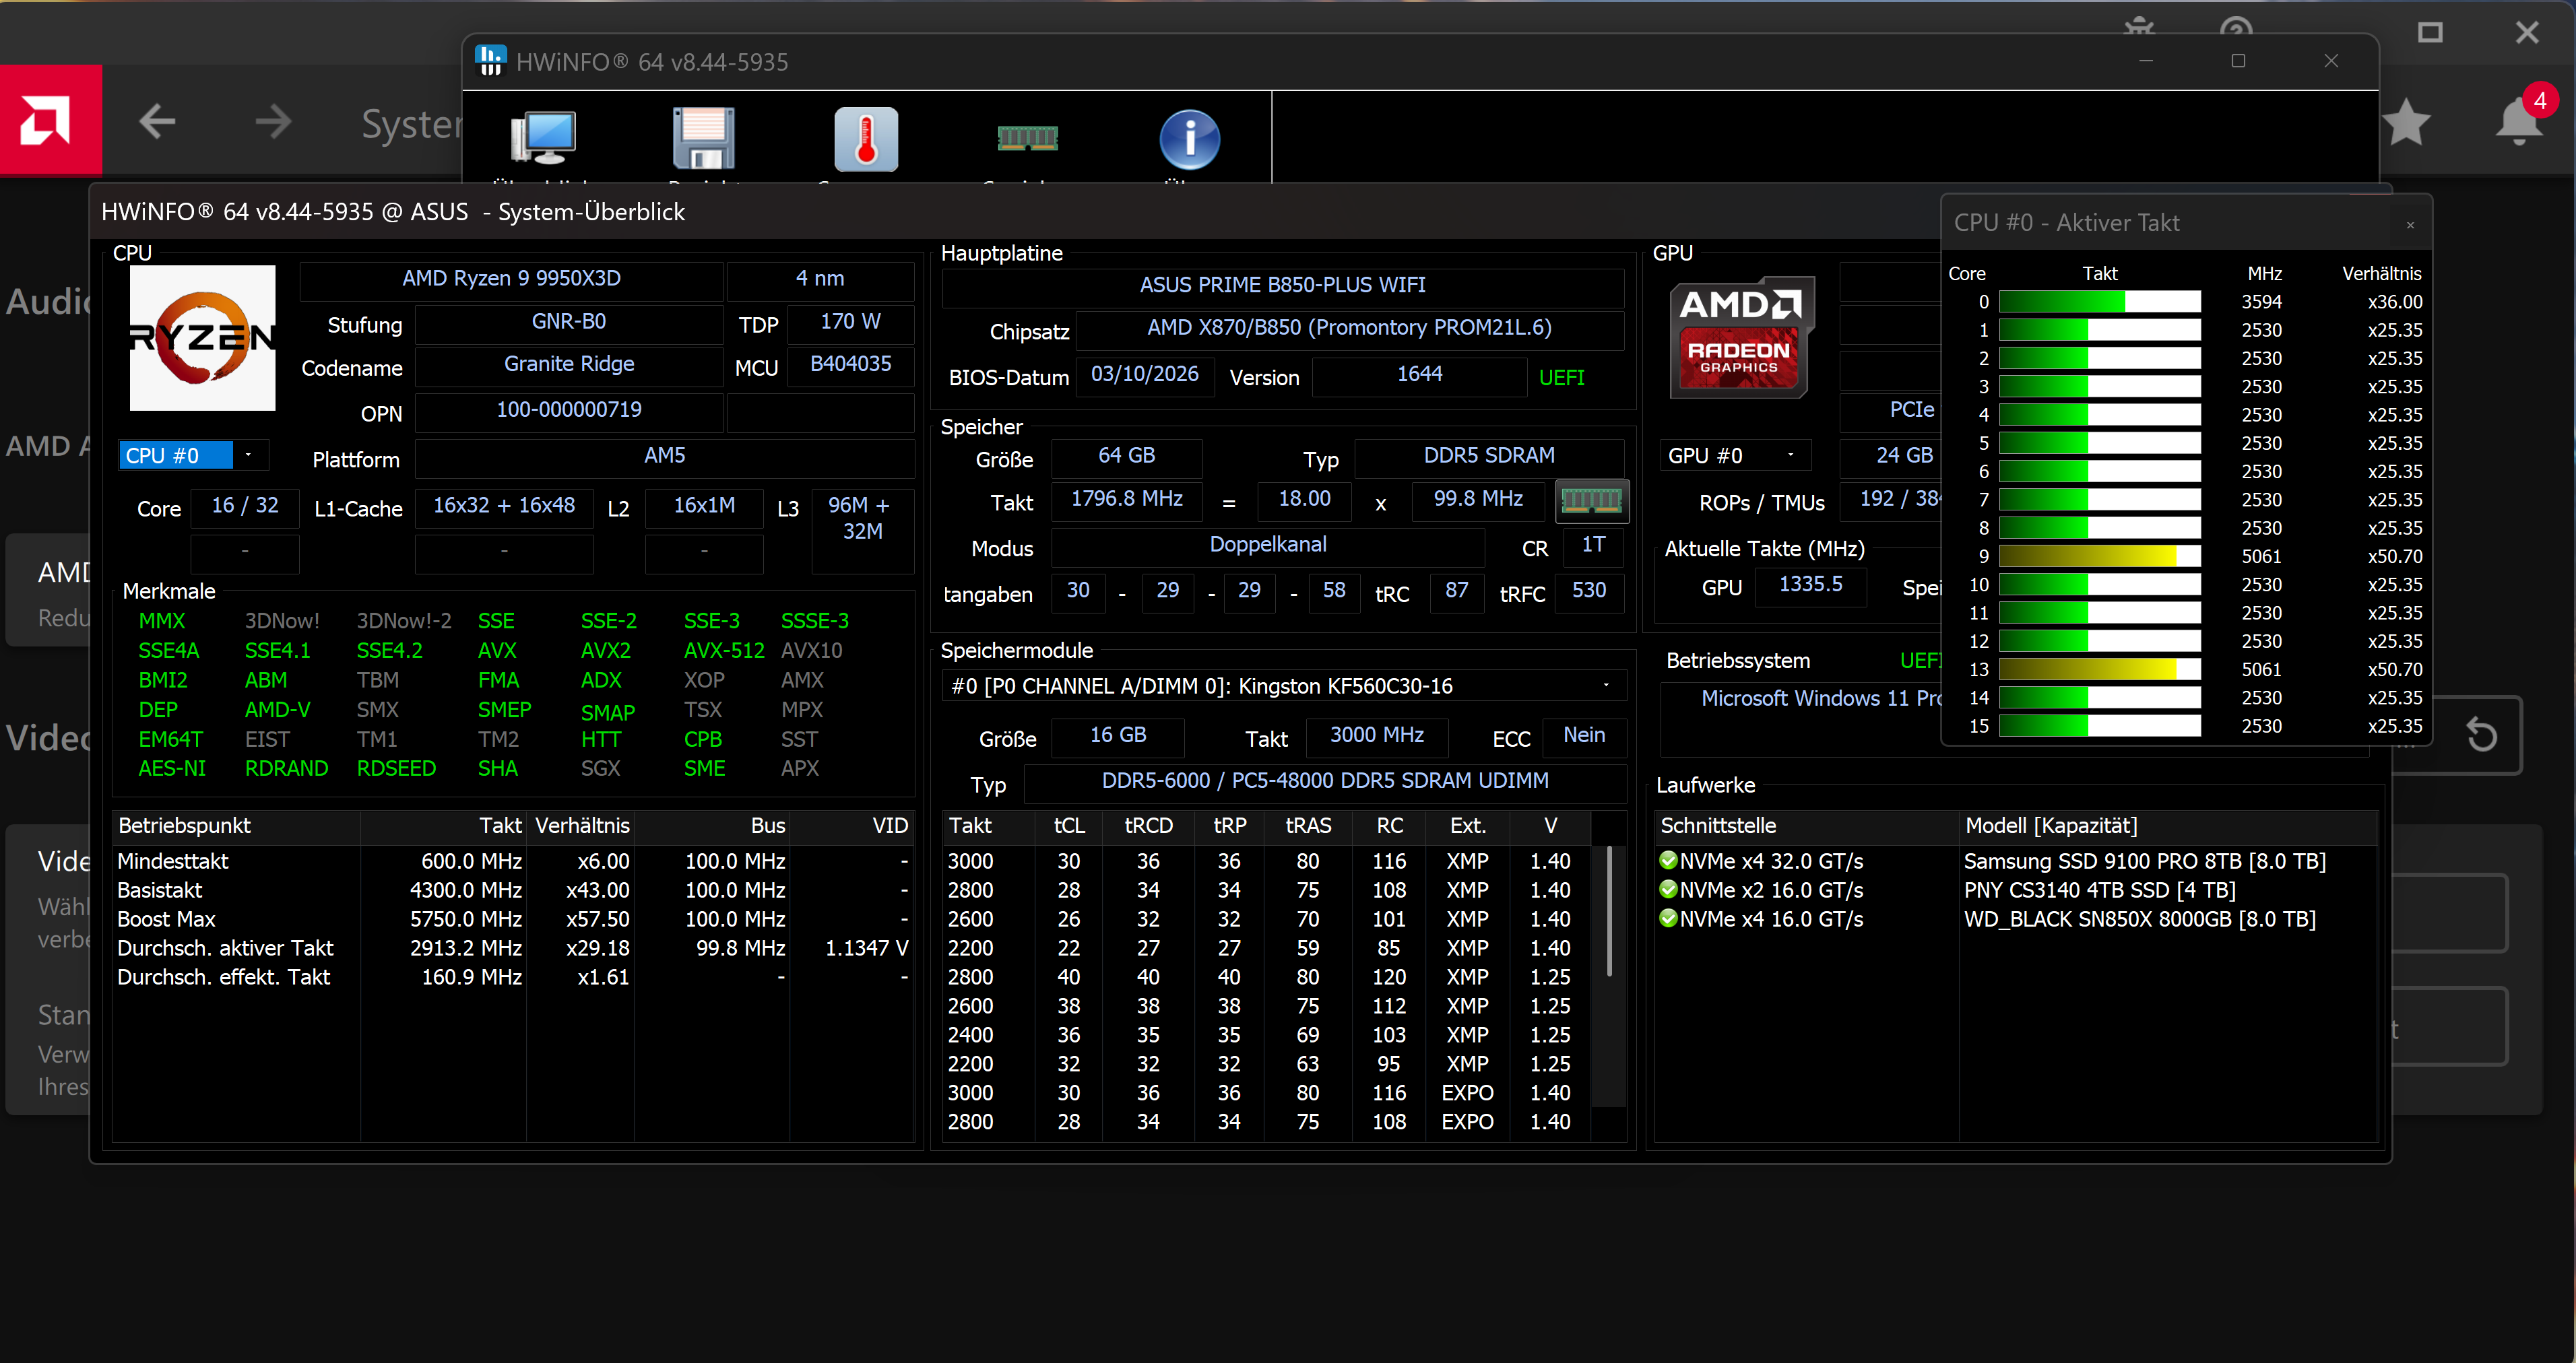Click the yellow Core 13 clock bar
Image resolution: width=2576 pixels, height=1363 pixels.
point(2100,670)
